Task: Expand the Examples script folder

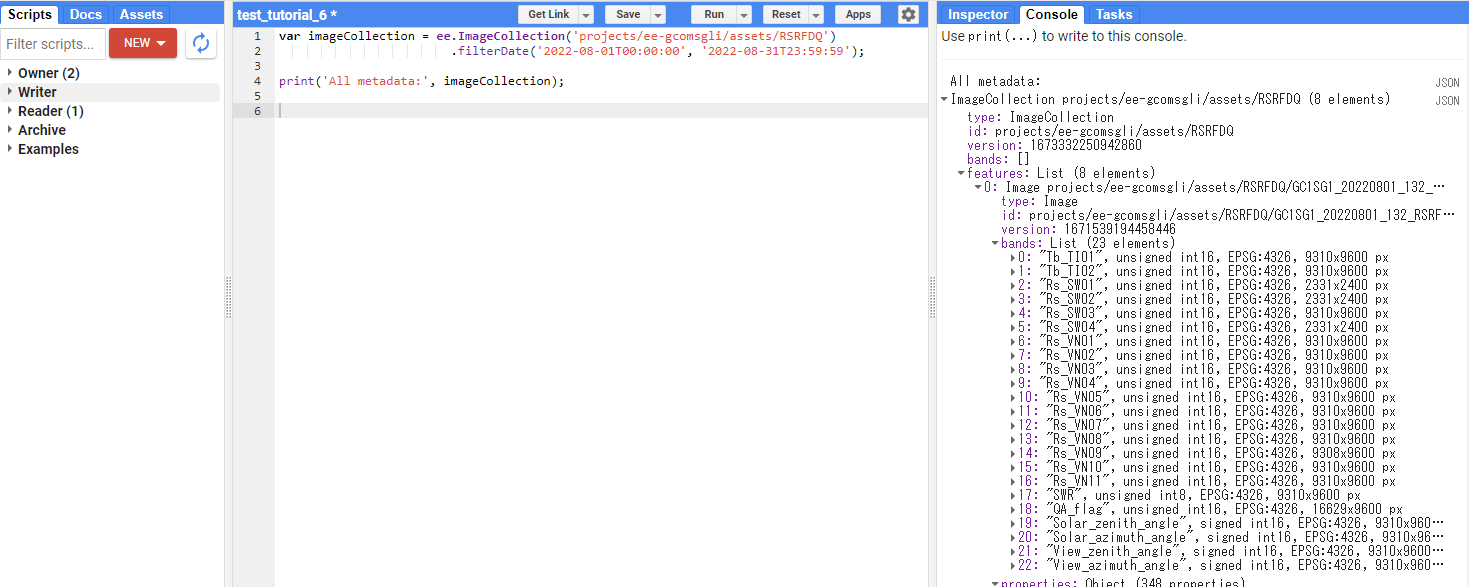Action: pyautogui.click(x=10, y=149)
